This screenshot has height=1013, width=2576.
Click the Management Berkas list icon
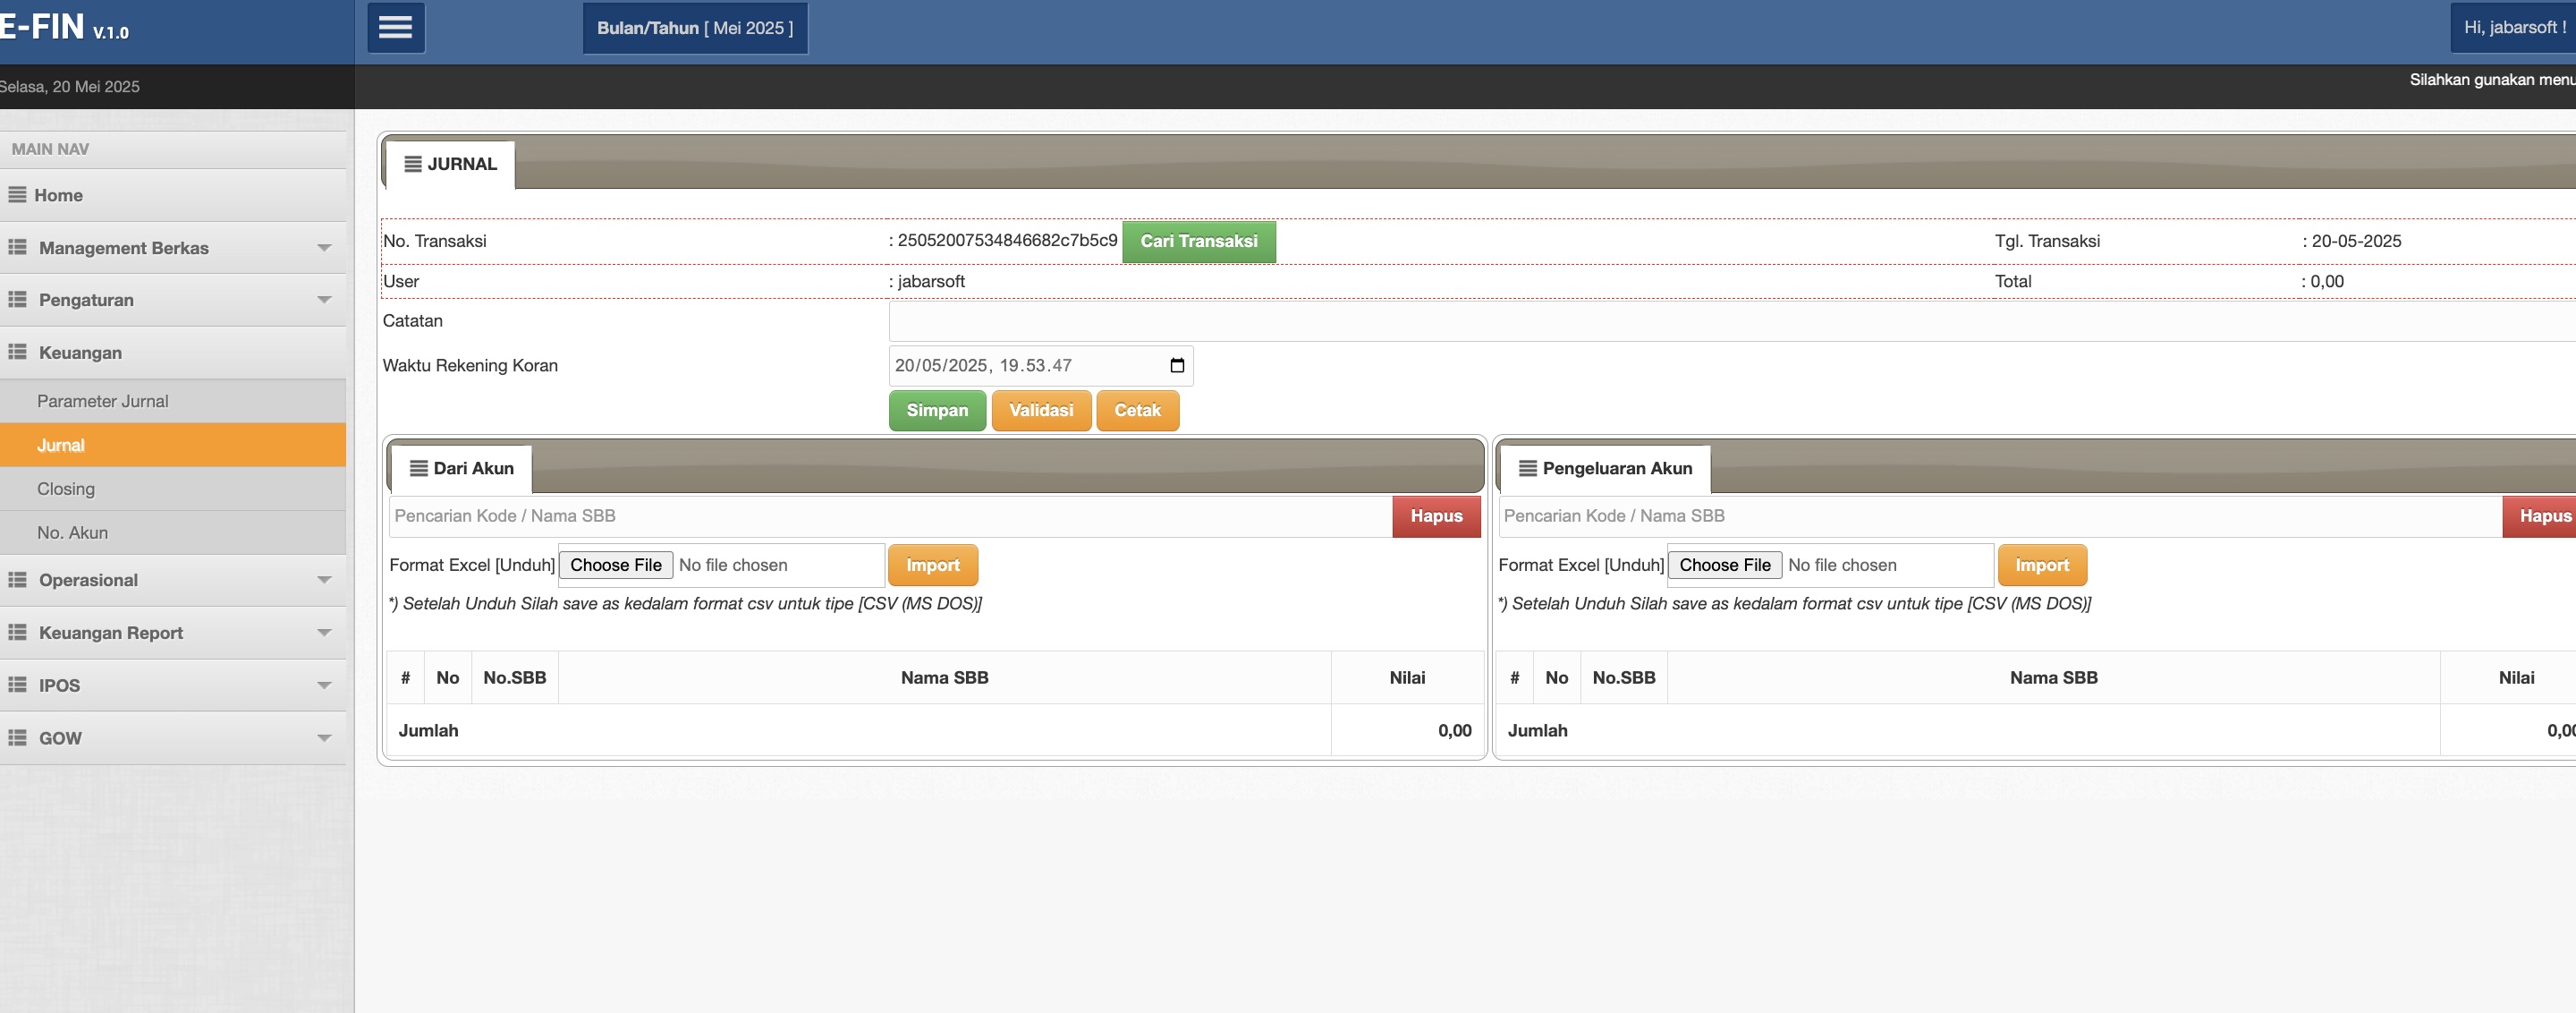coord(17,247)
